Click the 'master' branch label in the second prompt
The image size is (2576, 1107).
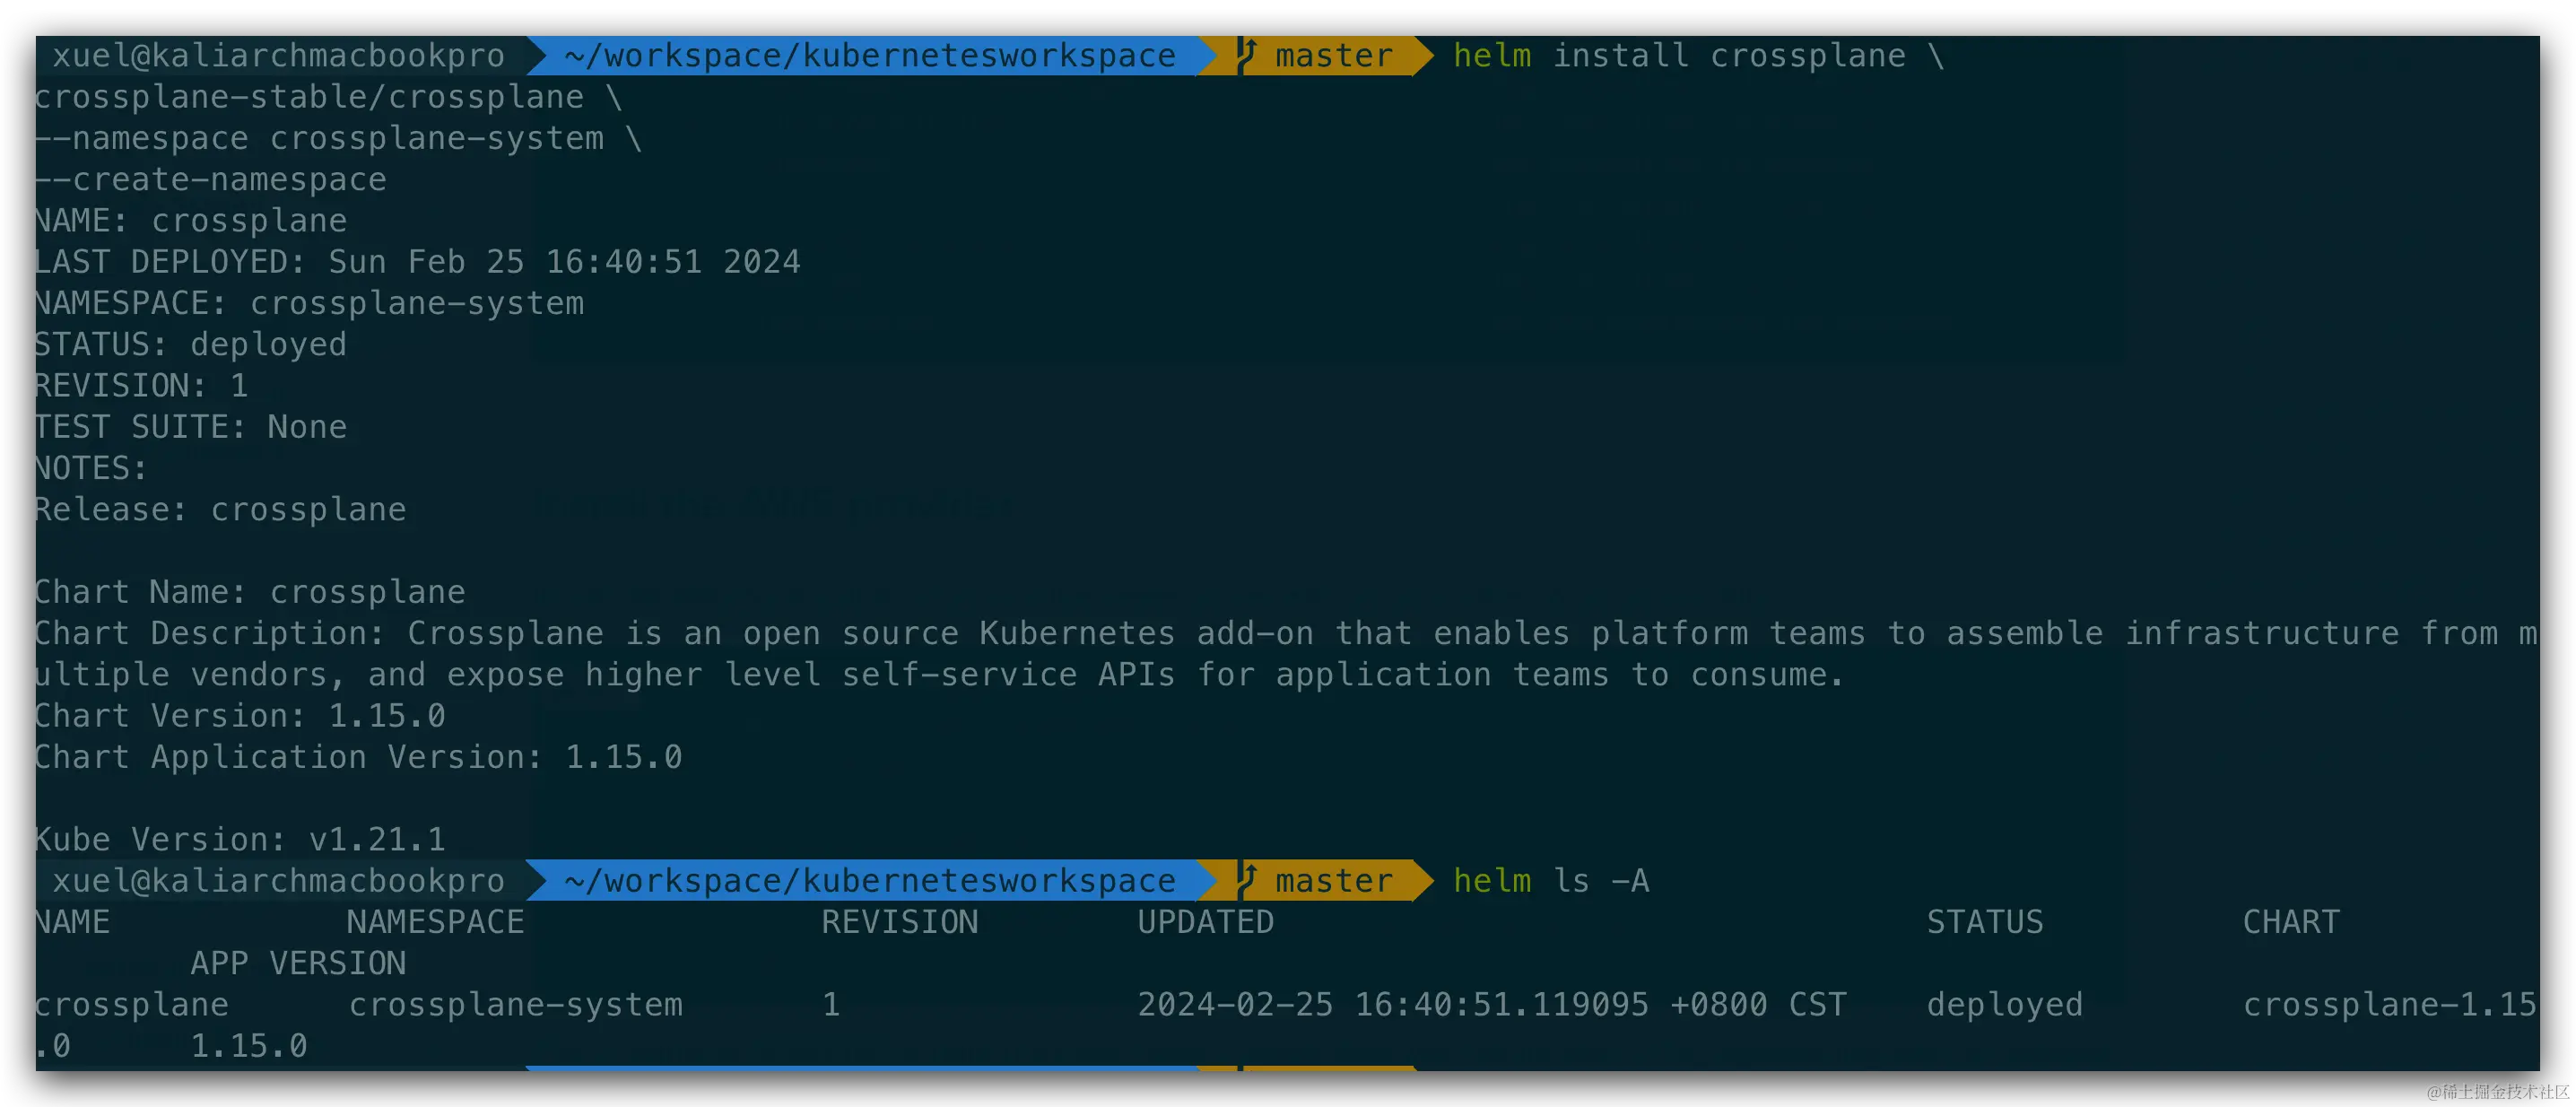(1334, 880)
